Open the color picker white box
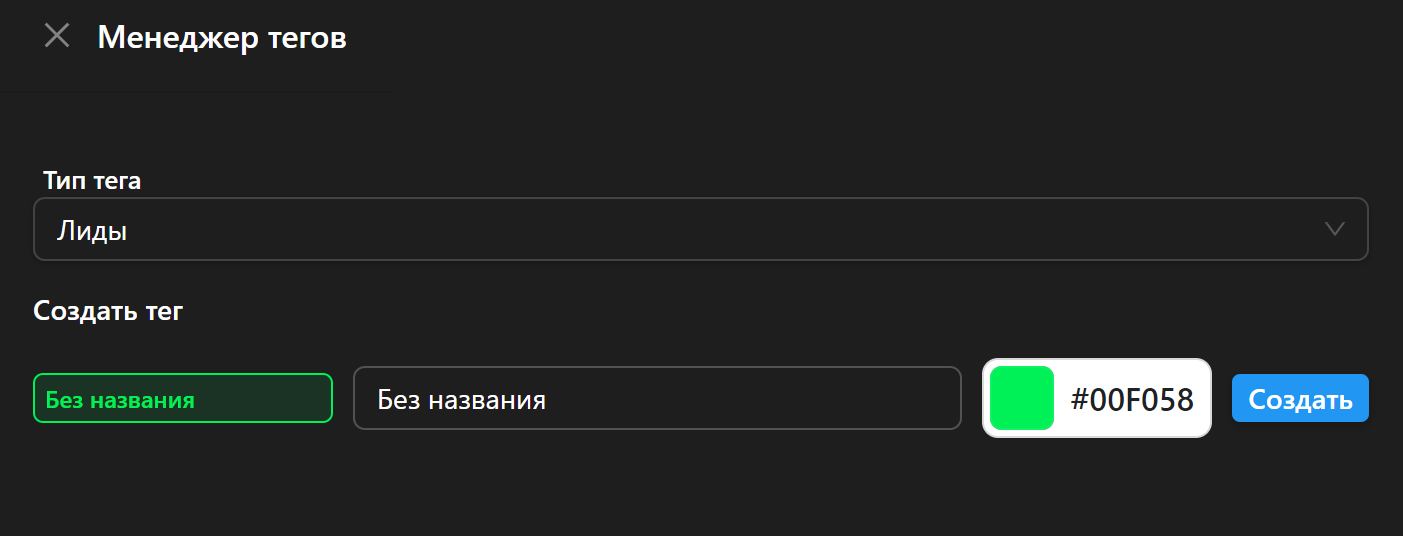The height and width of the screenshot is (536, 1403). [x=1097, y=398]
